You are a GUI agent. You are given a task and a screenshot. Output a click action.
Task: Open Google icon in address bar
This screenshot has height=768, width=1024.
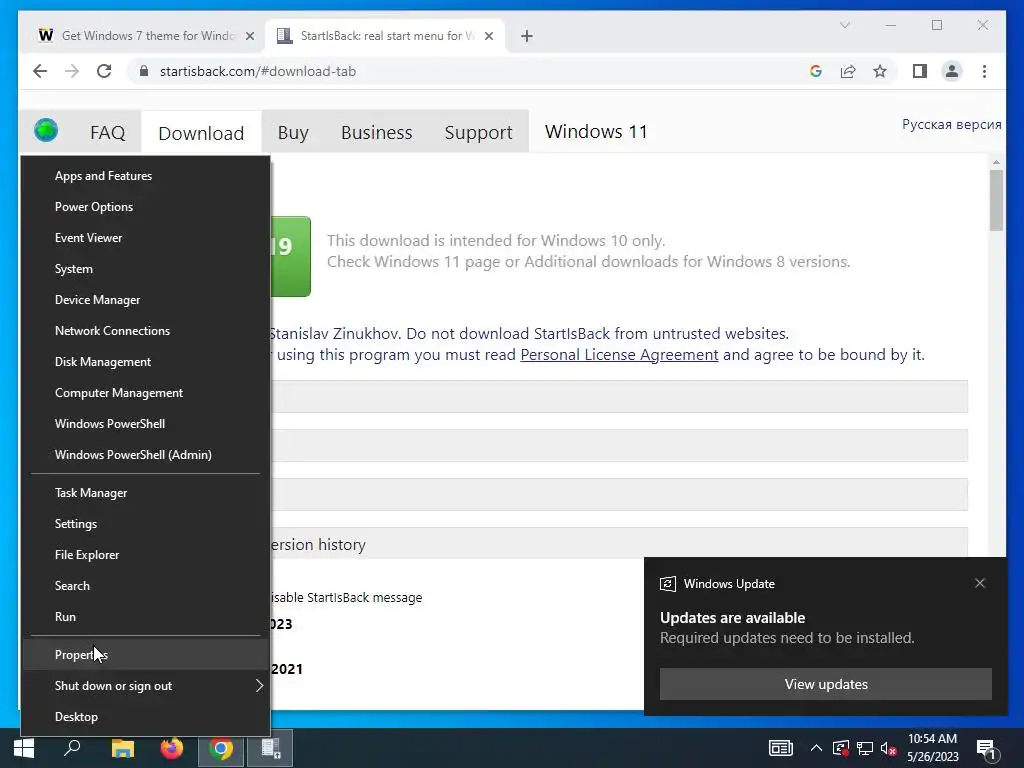point(816,71)
